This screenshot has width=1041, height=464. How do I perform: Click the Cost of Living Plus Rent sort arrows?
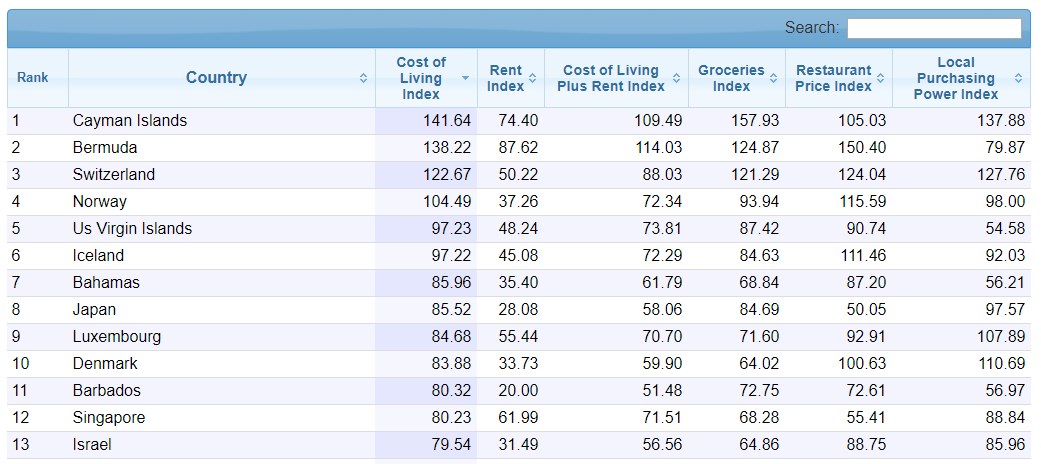[676, 78]
